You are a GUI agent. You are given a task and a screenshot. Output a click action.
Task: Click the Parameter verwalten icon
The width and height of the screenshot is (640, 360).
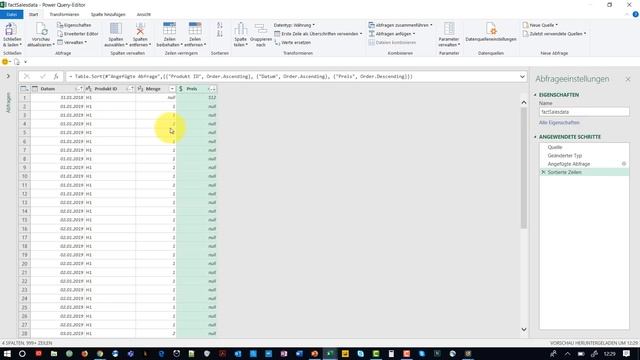[x=449, y=29]
